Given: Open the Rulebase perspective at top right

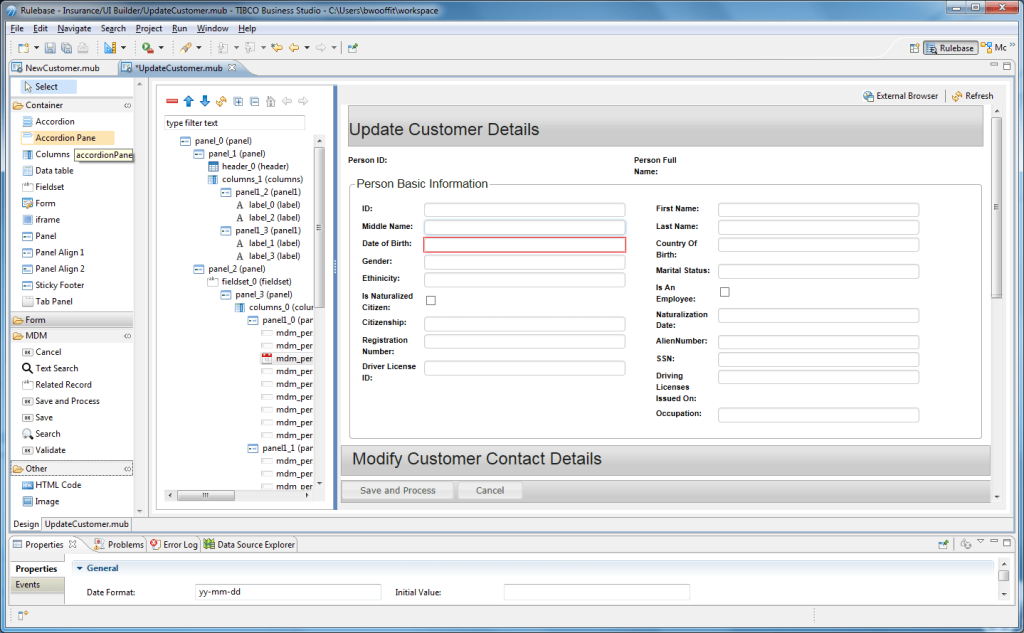Looking at the screenshot, I should click(x=949, y=46).
